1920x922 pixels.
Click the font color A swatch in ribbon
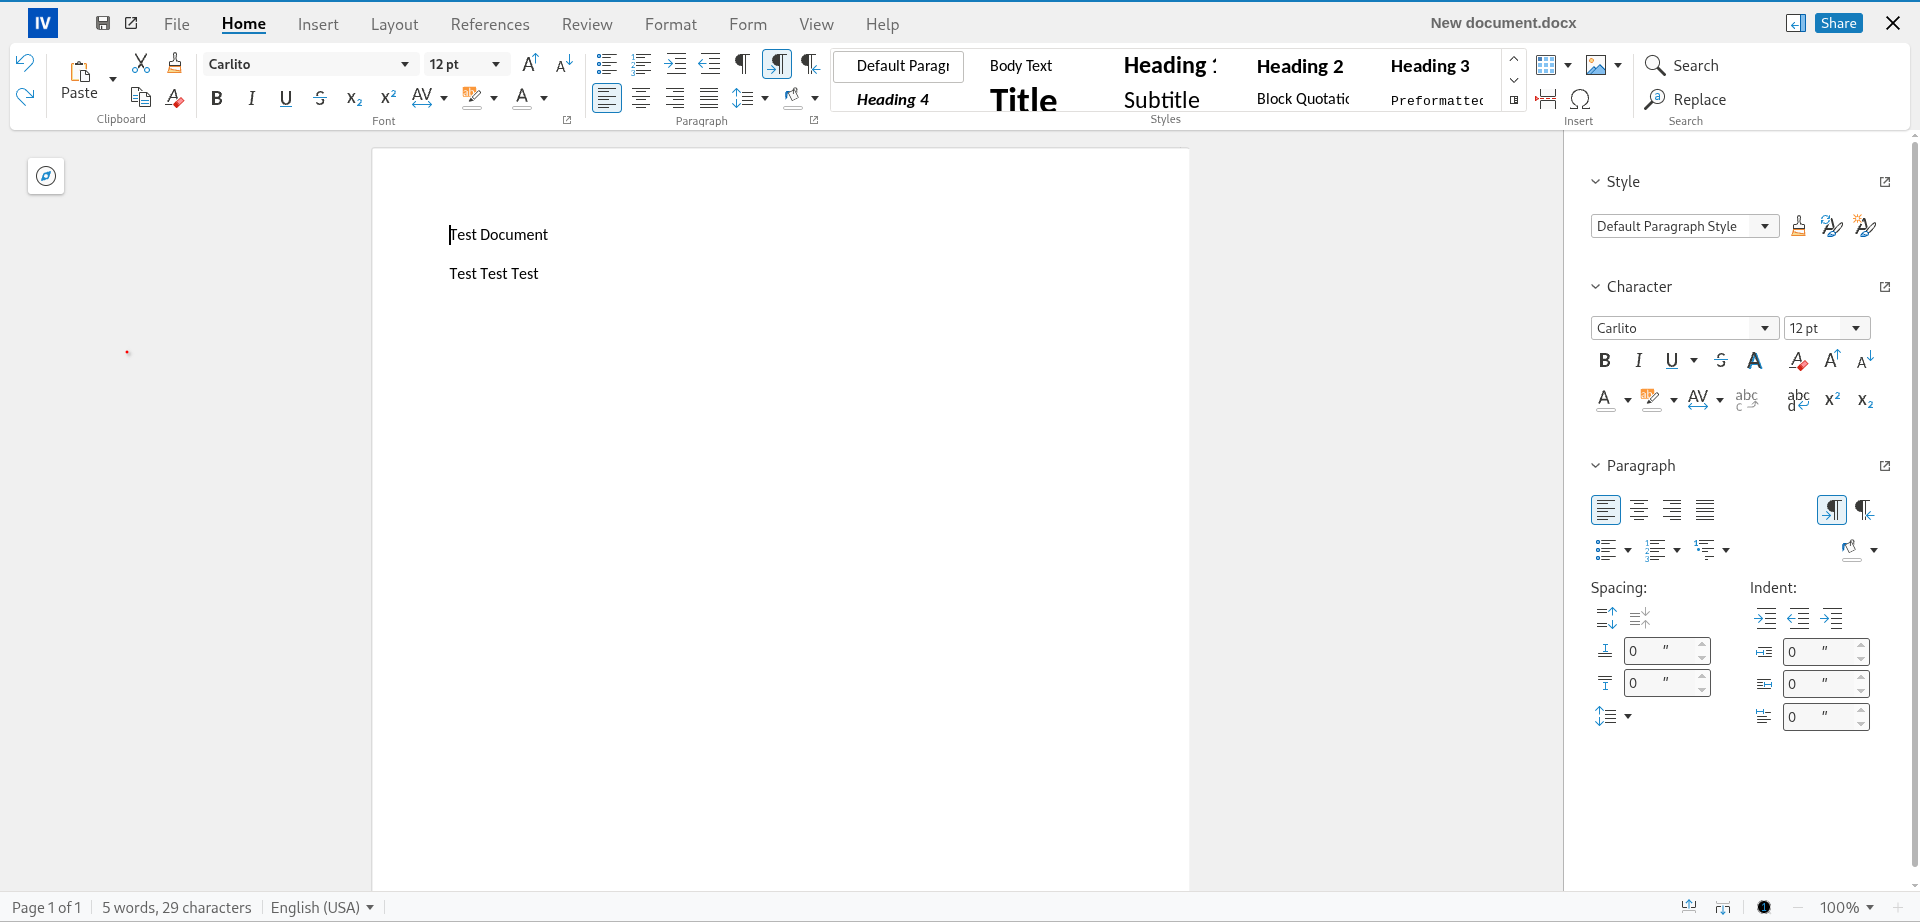[x=521, y=98]
